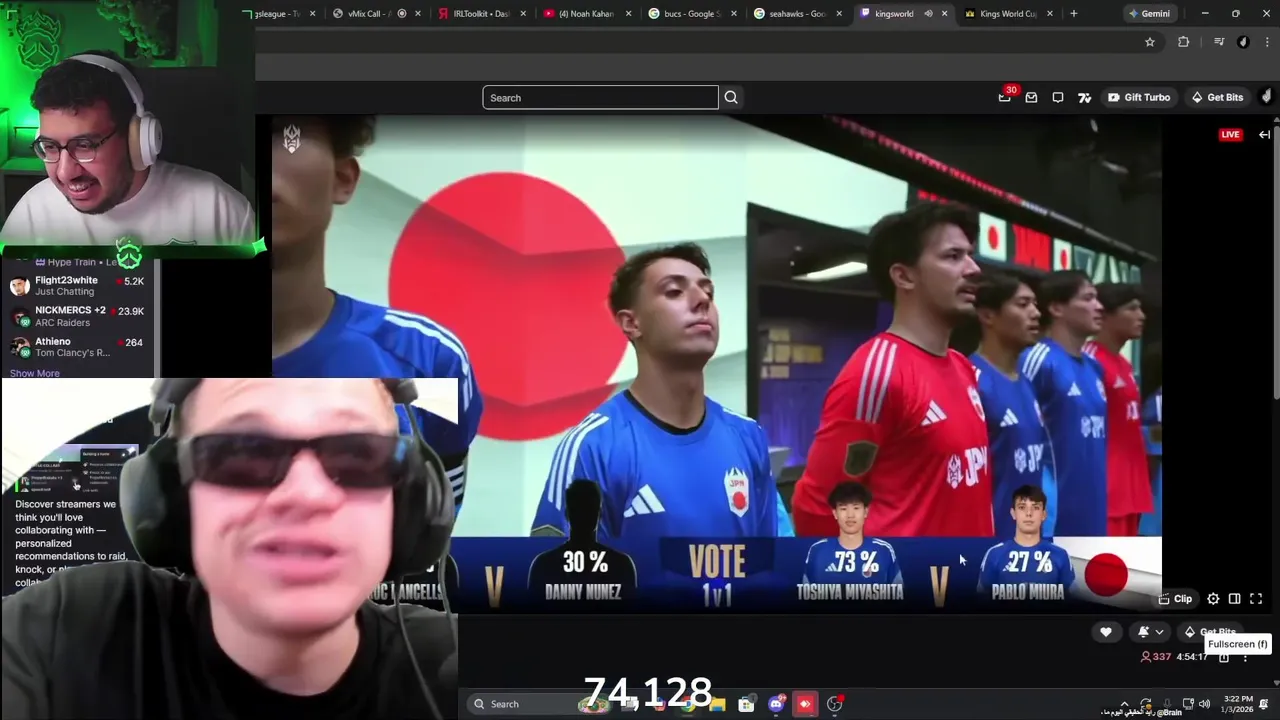Open the clock showing 3:22 PM
This screenshot has height=720, width=1280.
pyautogui.click(x=1238, y=704)
